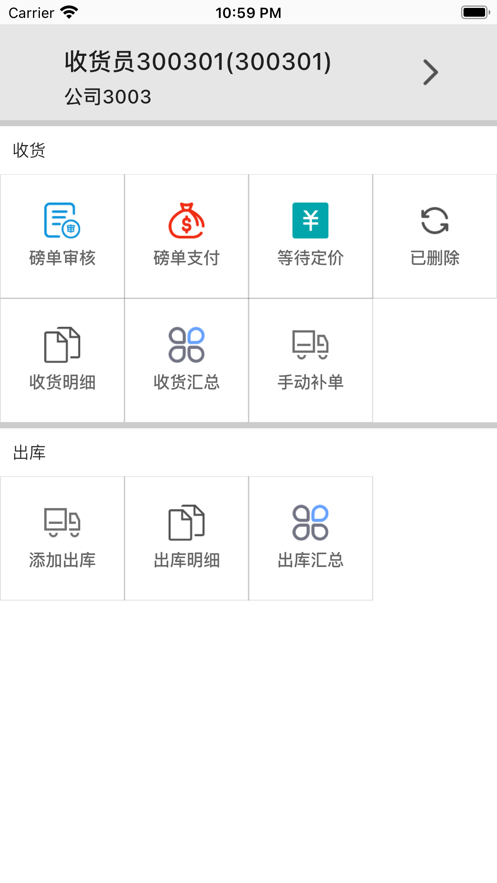Select the 磅单支付 text label
Screen dimensions: 497x883
pyautogui.click(x=186, y=258)
